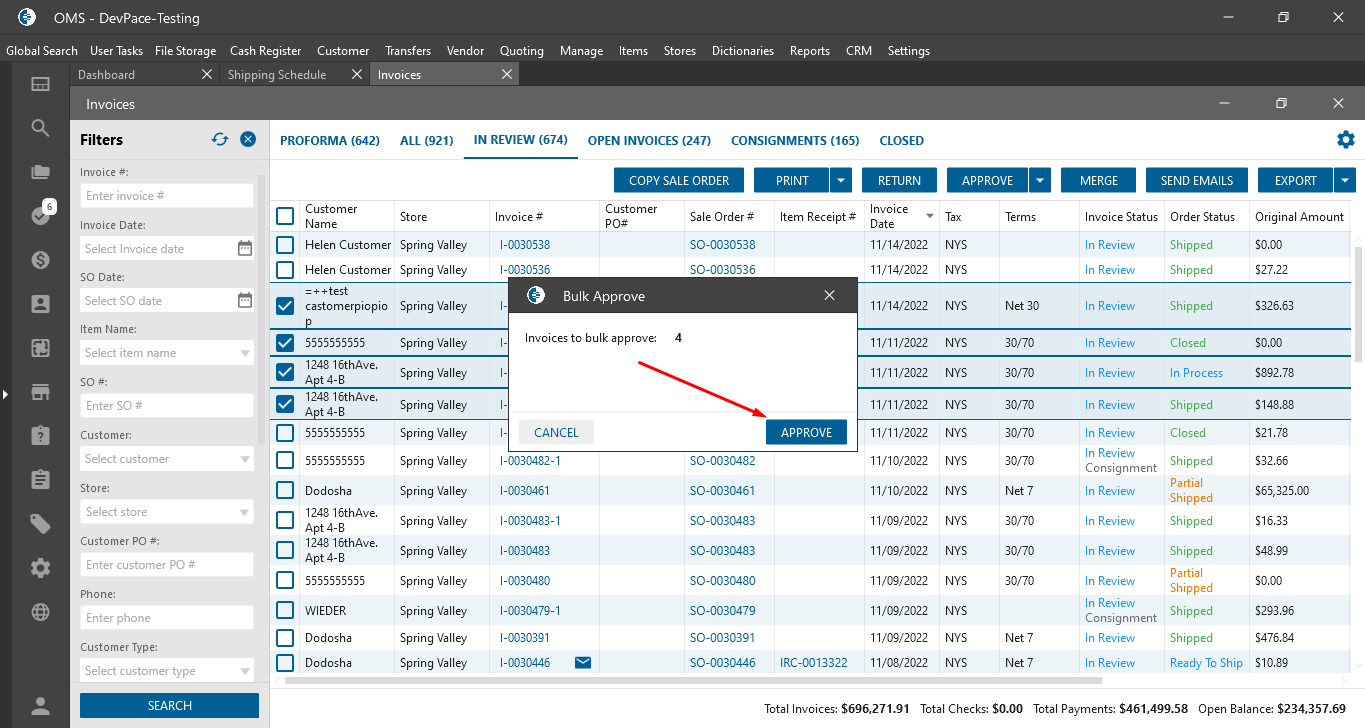Open the price tag sidebar icon
The width and height of the screenshot is (1365, 728).
[x=40, y=524]
